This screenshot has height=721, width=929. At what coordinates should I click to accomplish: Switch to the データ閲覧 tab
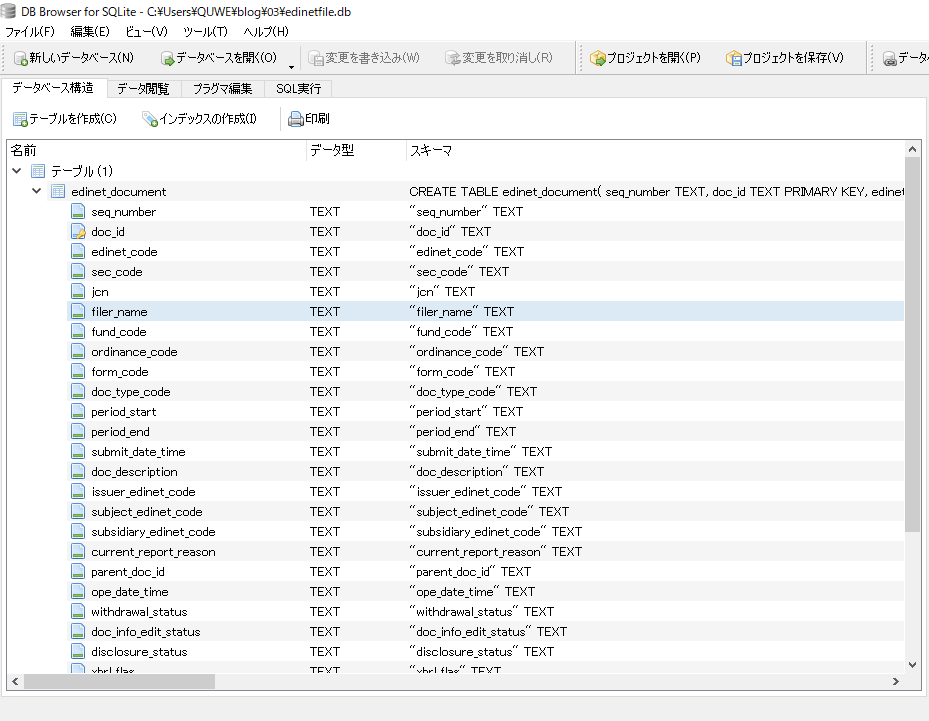click(x=143, y=89)
